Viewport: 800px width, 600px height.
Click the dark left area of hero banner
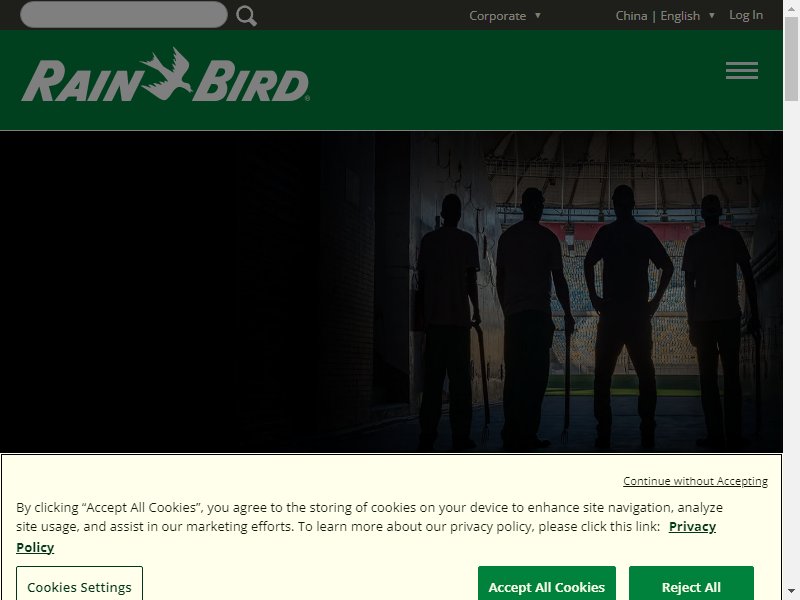153,291
